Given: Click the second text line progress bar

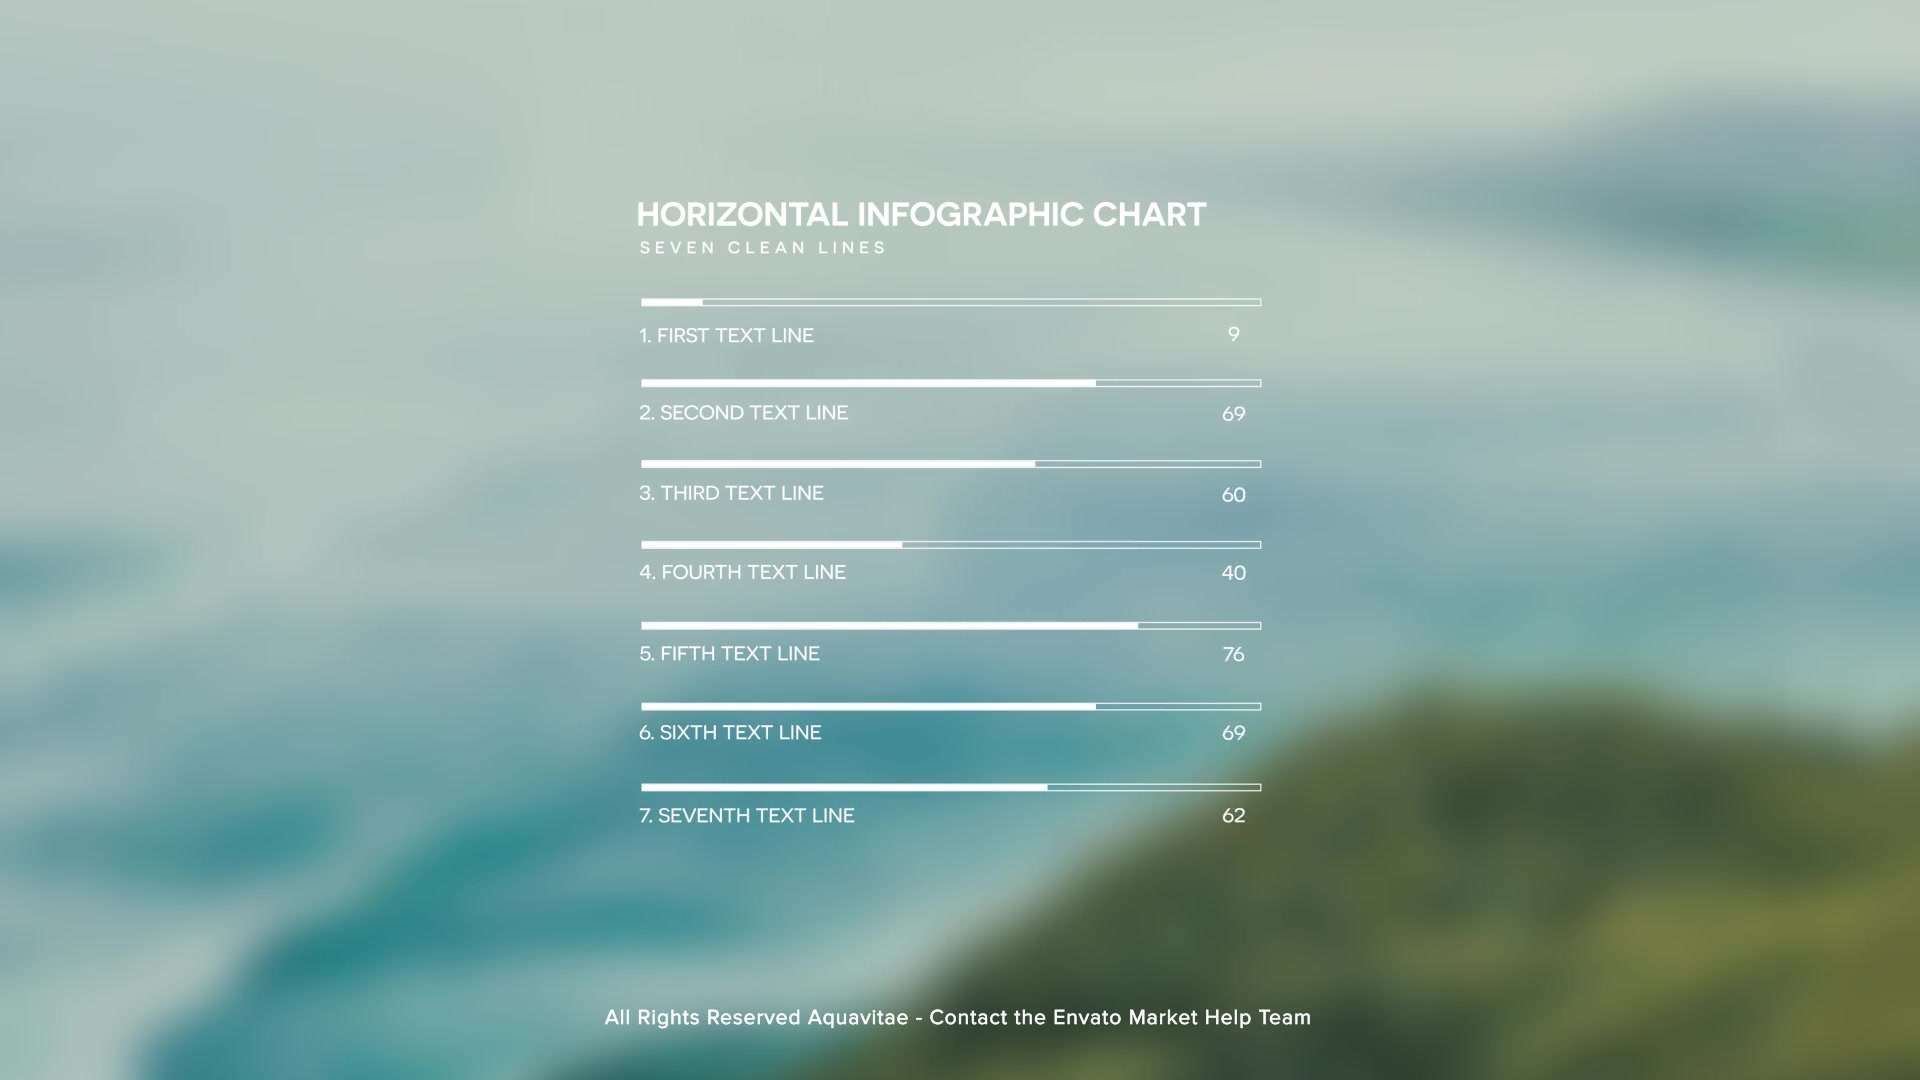Looking at the screenshot, I should pyautogui.click(x=951, y=383).
